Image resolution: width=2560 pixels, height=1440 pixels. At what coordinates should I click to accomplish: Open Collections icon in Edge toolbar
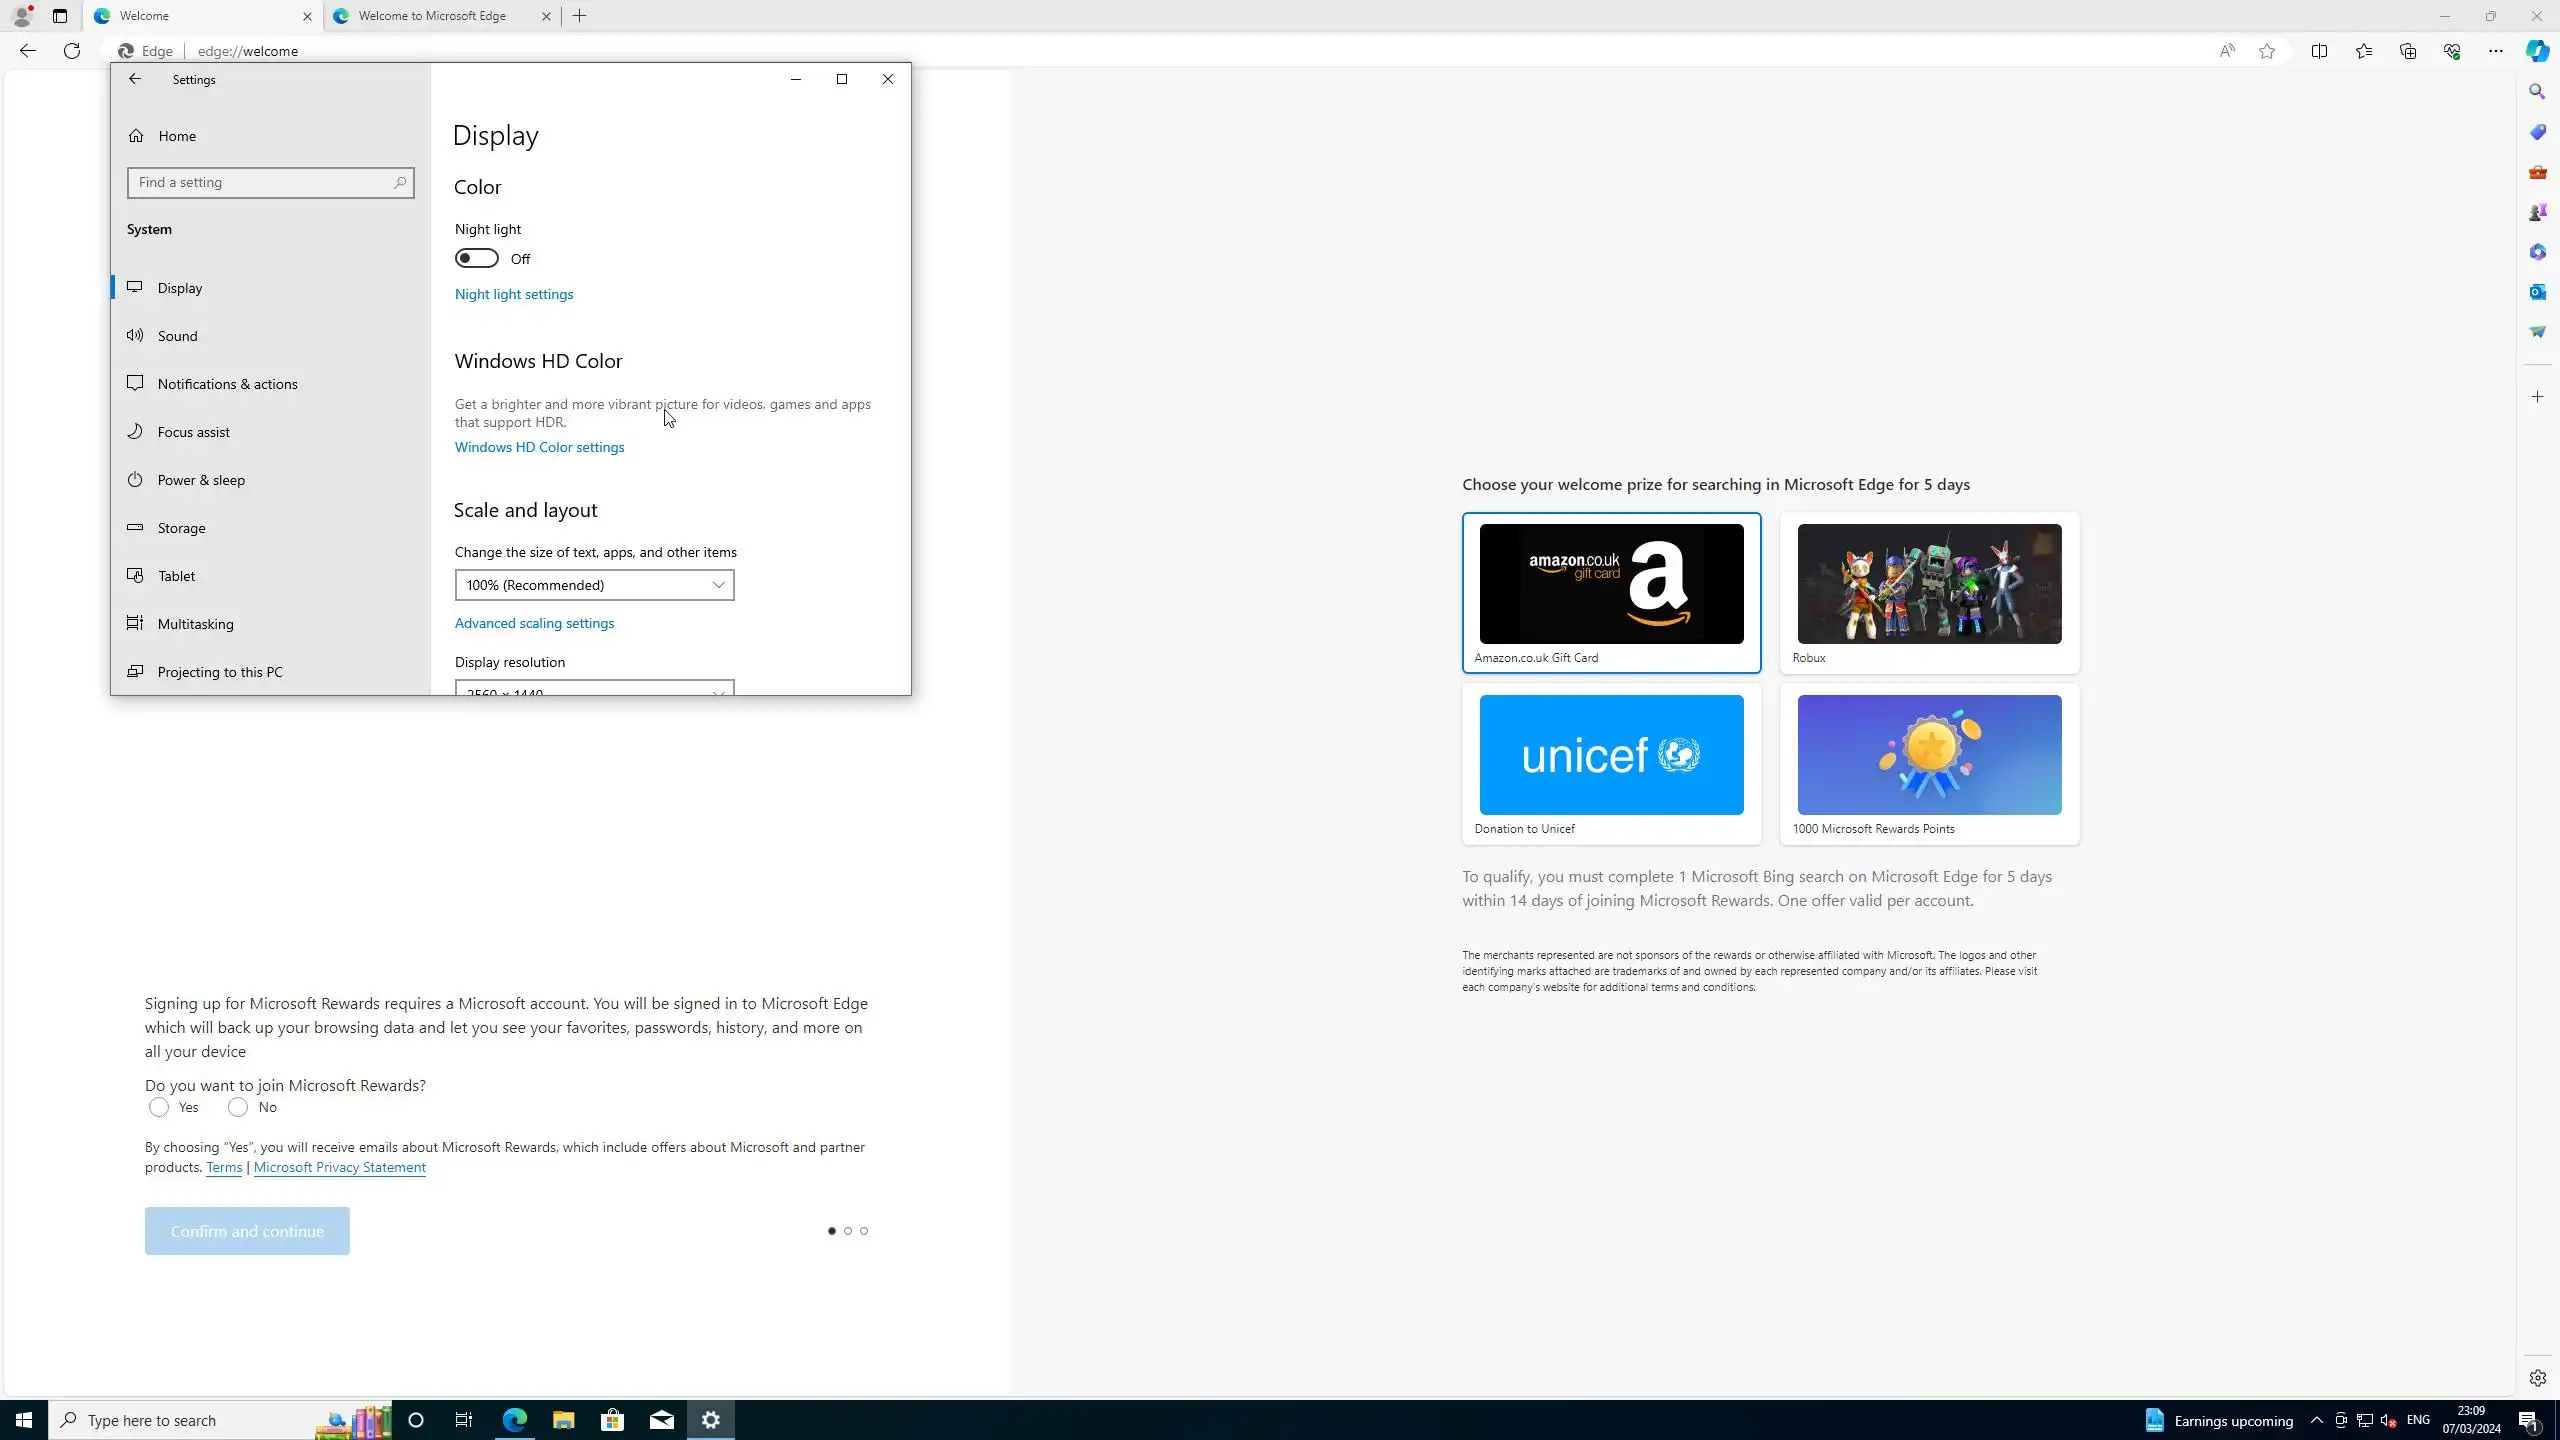point(2407,51)
